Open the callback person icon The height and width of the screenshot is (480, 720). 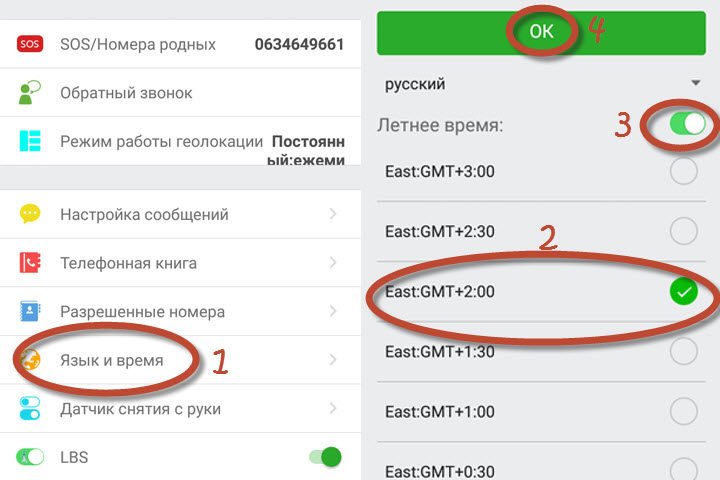(x=29, y=92)
